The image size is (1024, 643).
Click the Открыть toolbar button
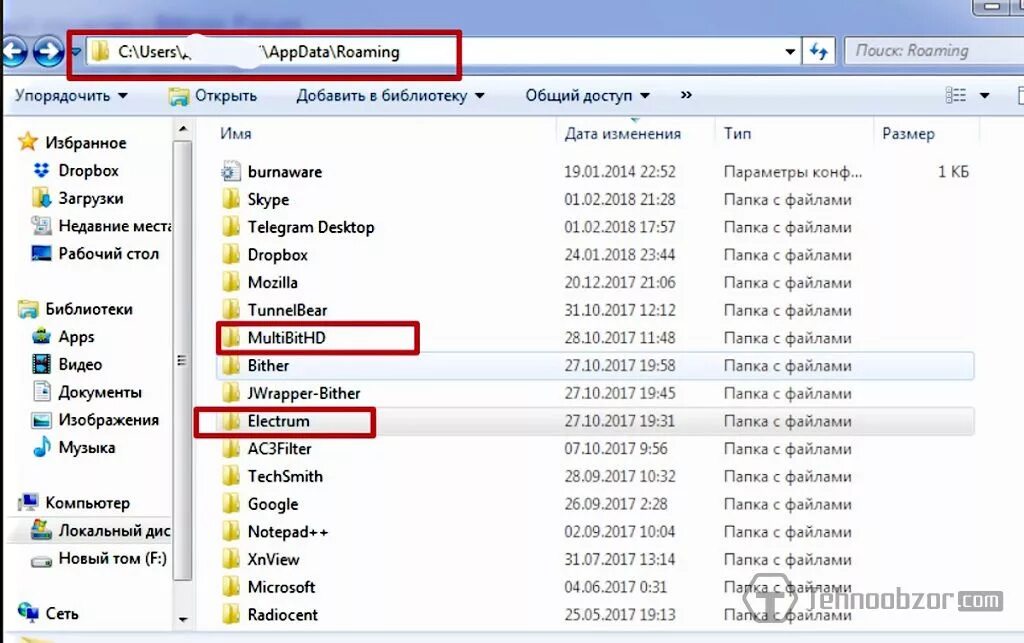pyautogui.click(x=213, y=96)
